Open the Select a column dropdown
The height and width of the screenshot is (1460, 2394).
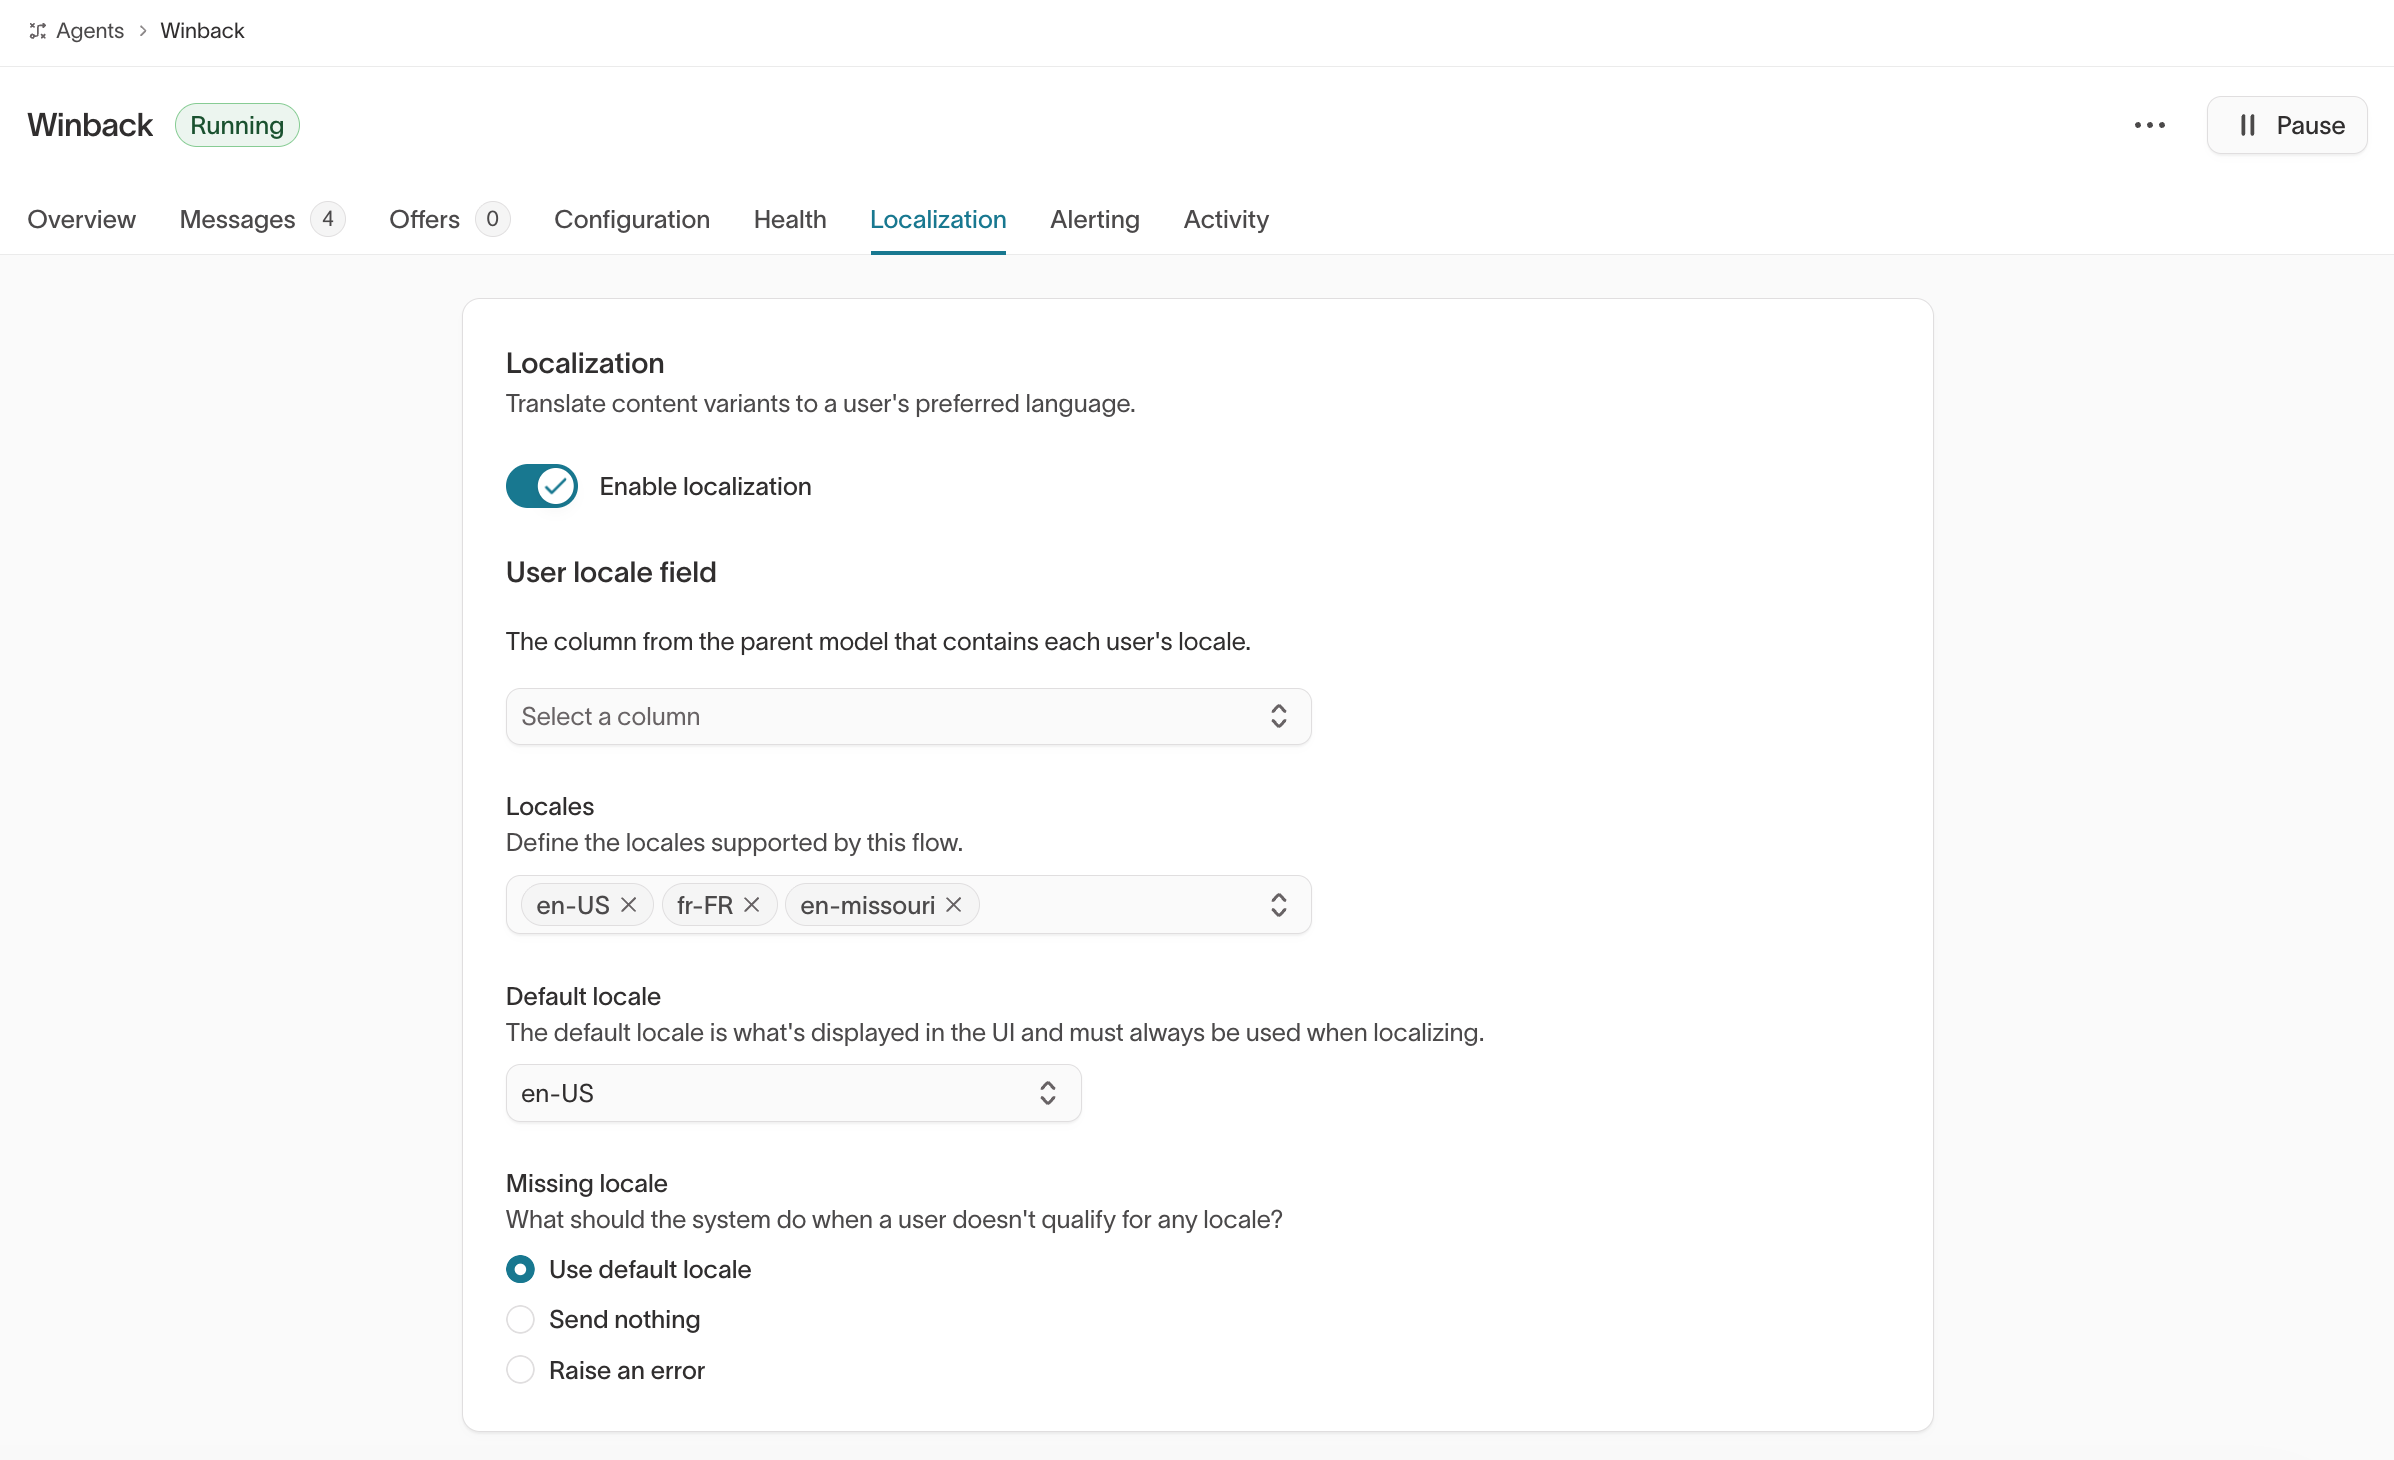click(x=908, y=716)
